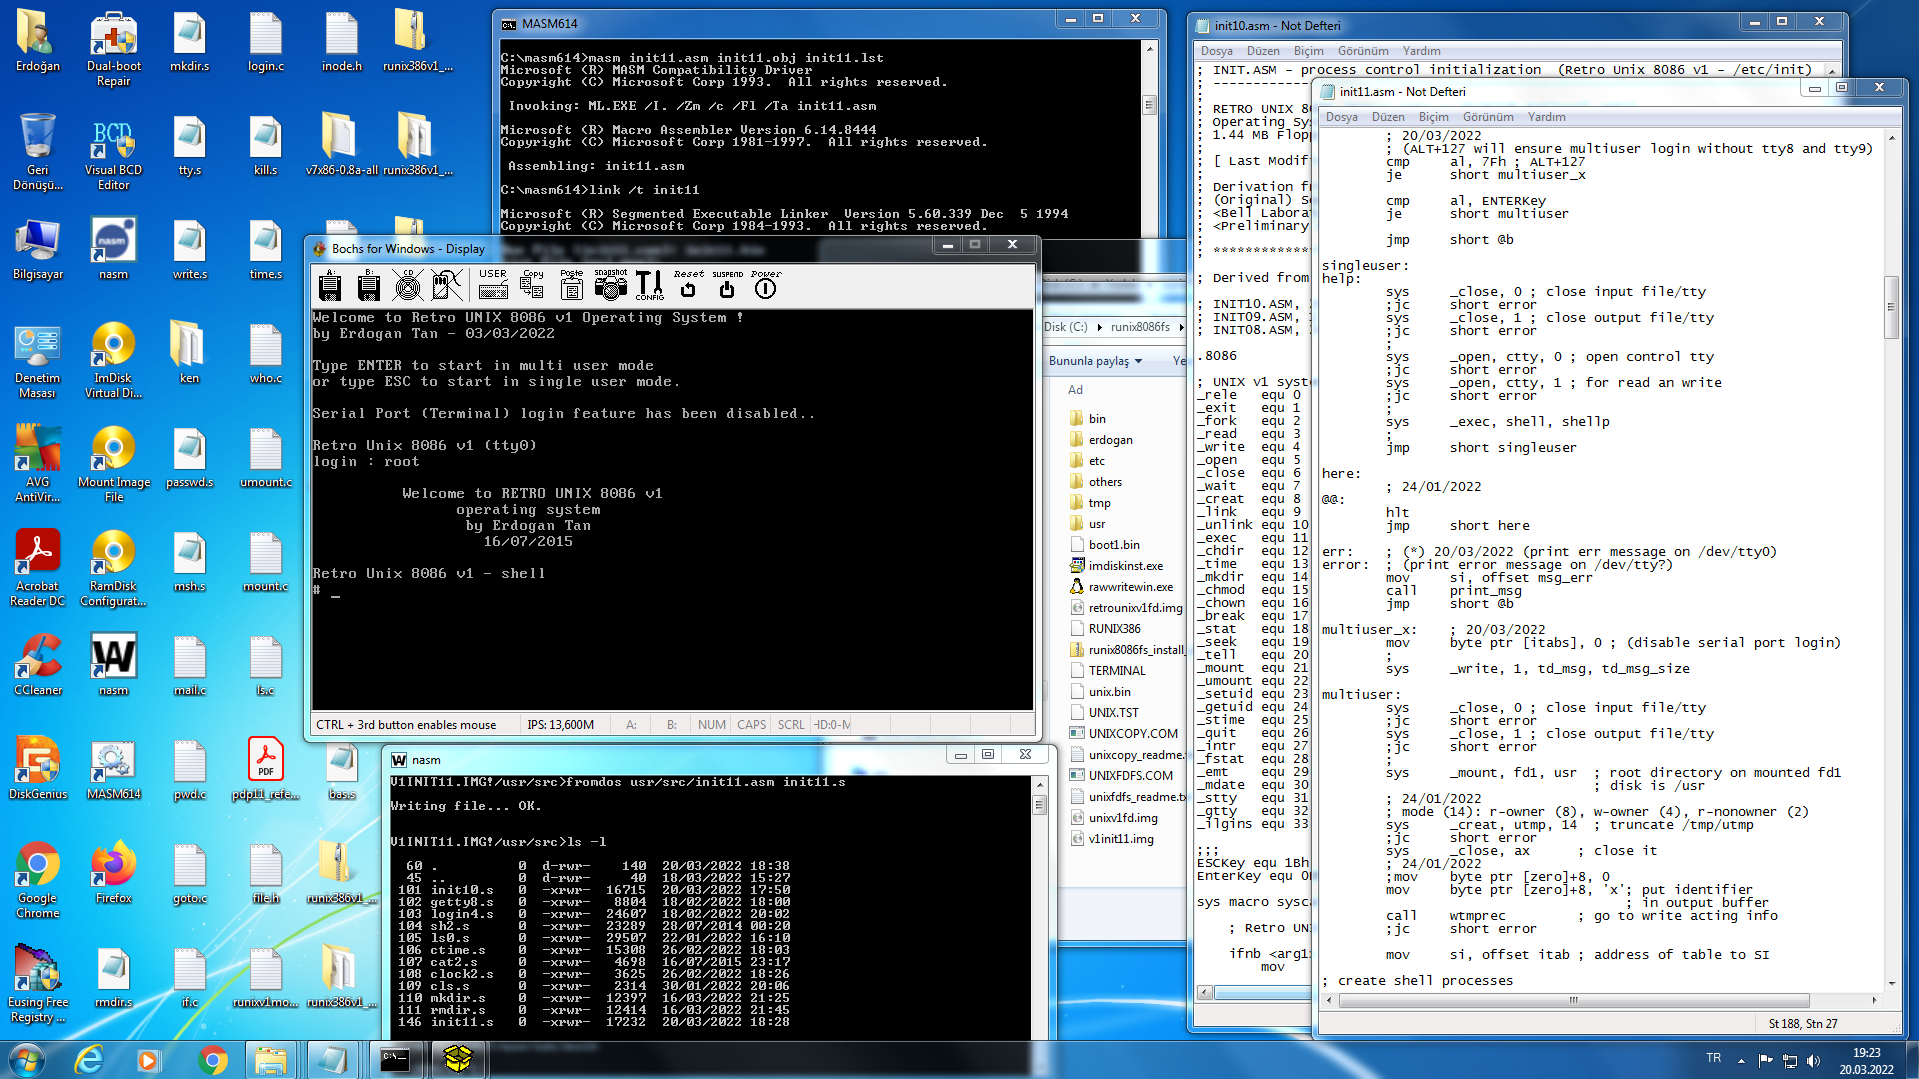Show hidden system tray icons arrow
This screenshot has height=1079, width=1919.
tap(1741, 1060)
